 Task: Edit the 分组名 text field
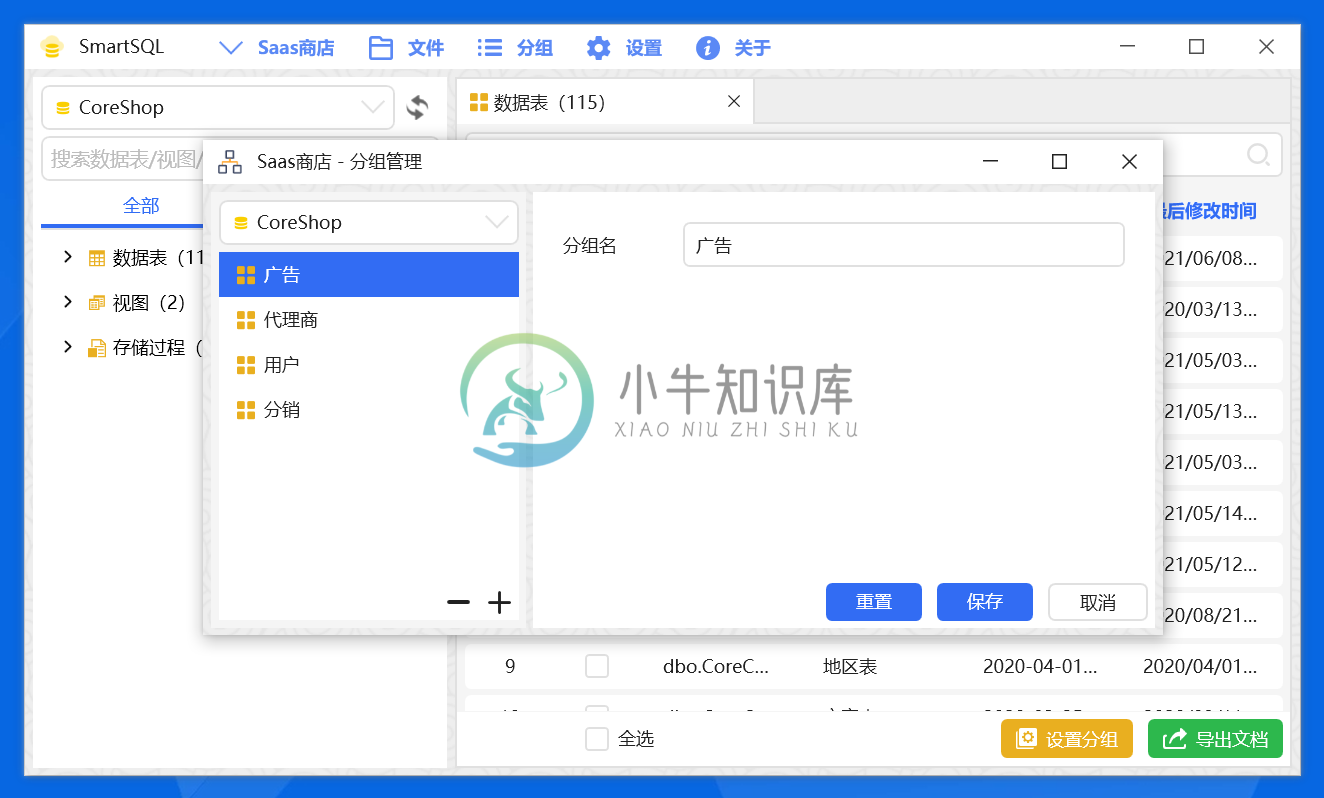point(904,245)
